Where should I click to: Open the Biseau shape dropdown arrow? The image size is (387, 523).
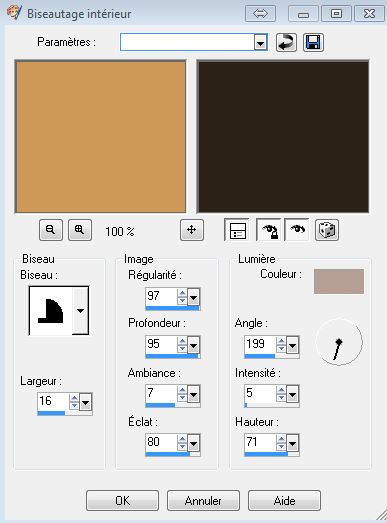(x=80, y=311)
